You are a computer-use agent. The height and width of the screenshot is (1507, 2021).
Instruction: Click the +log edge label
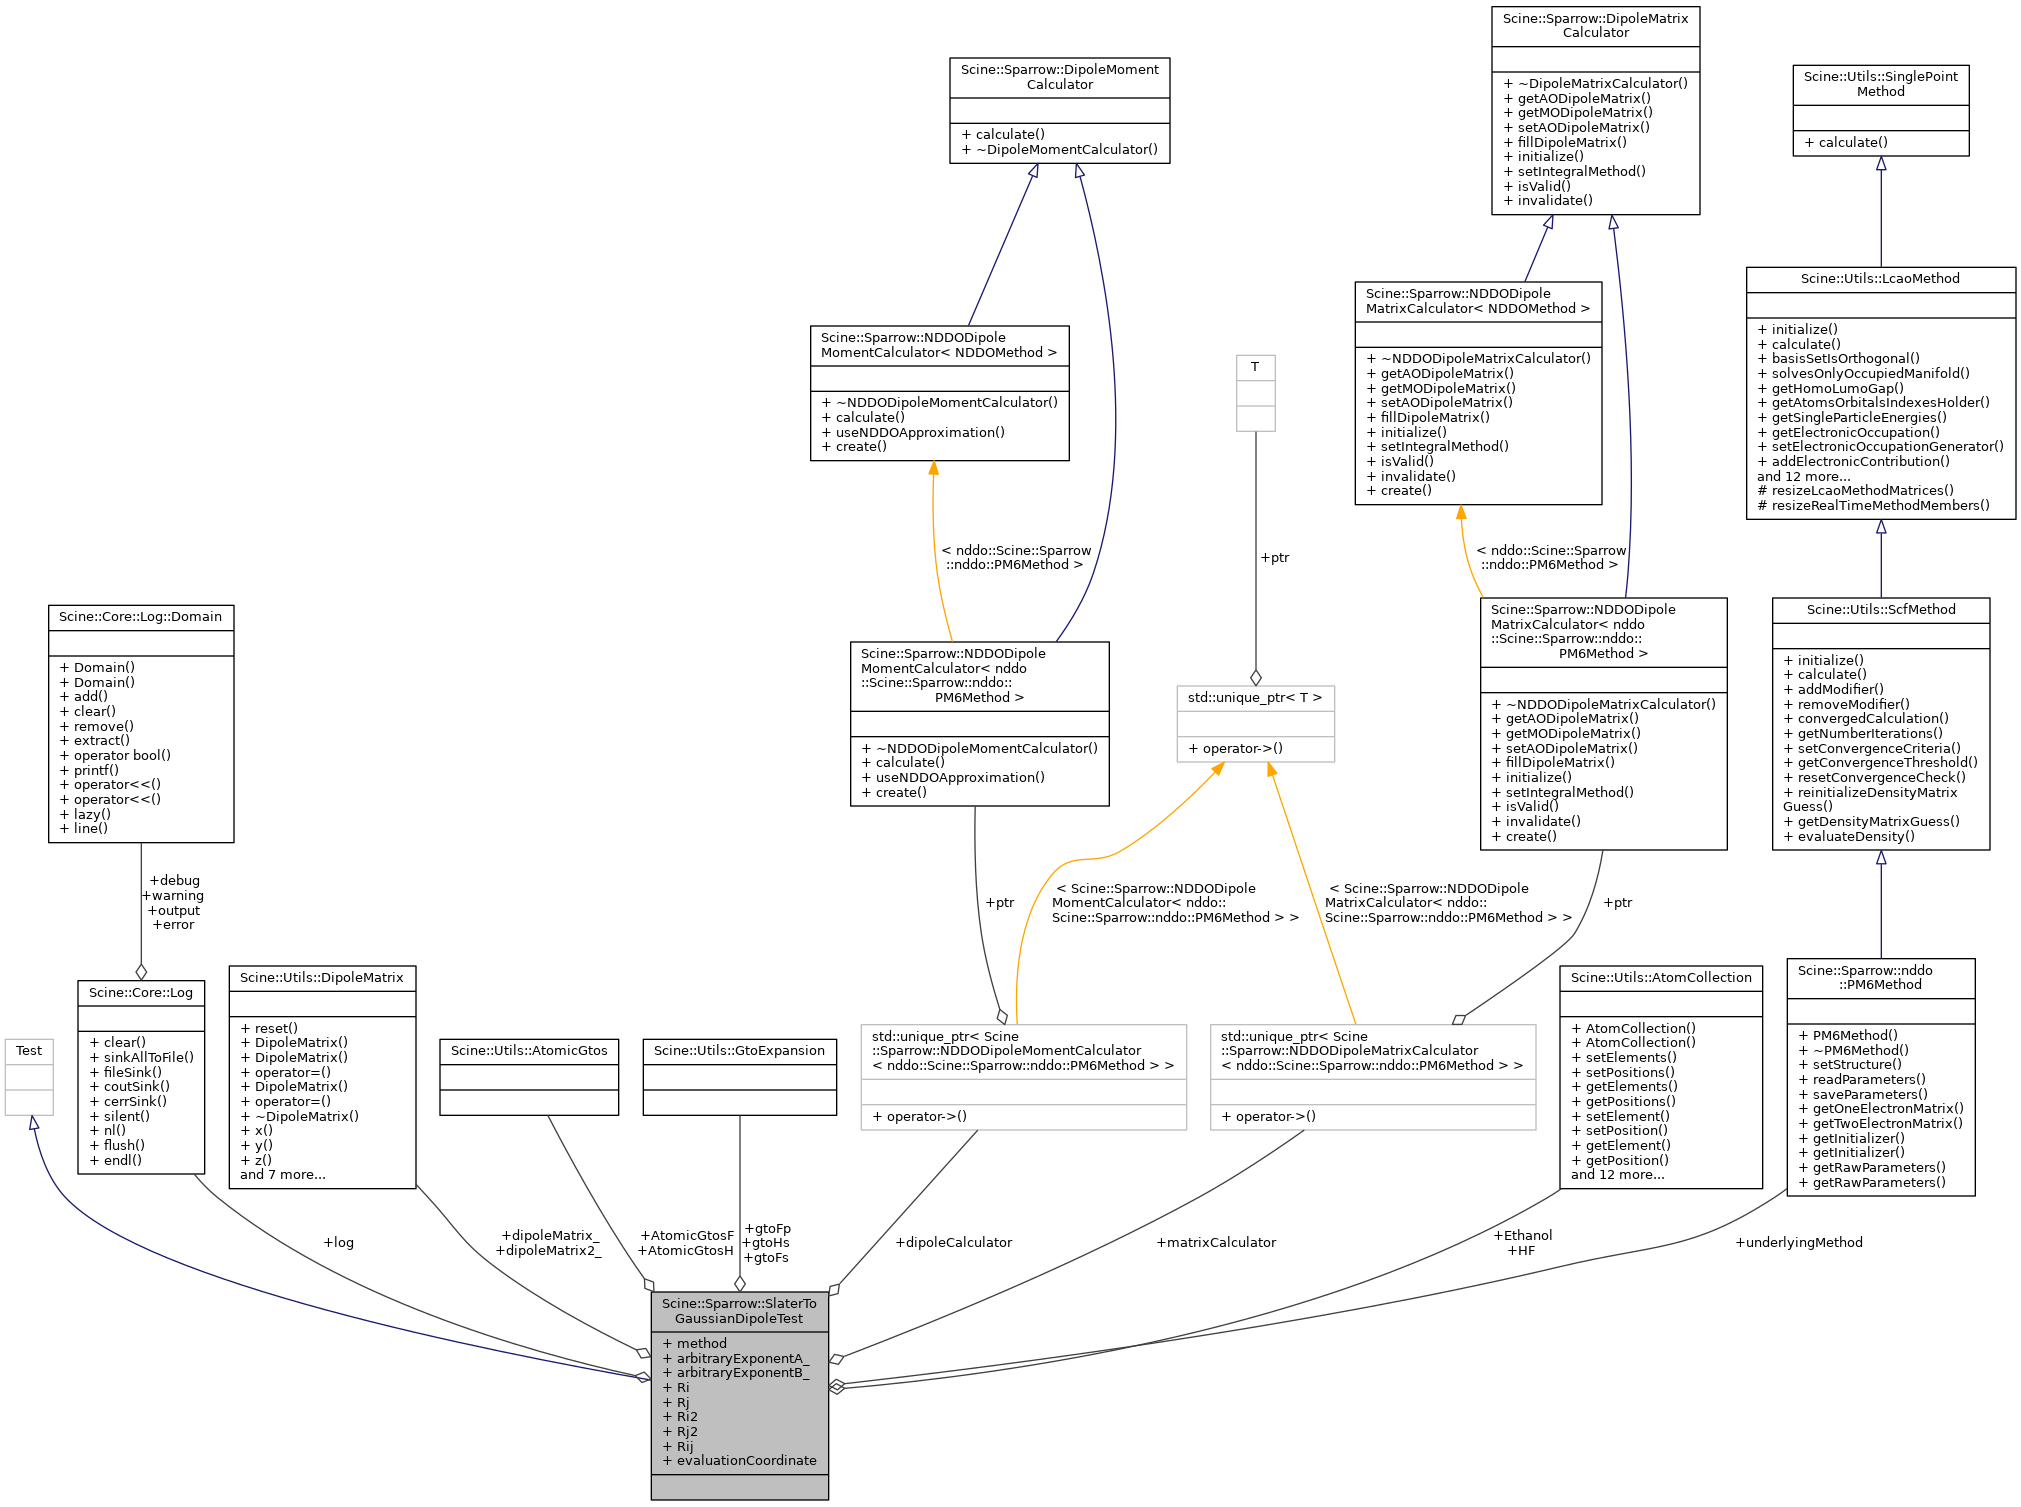coord(338,1242)
